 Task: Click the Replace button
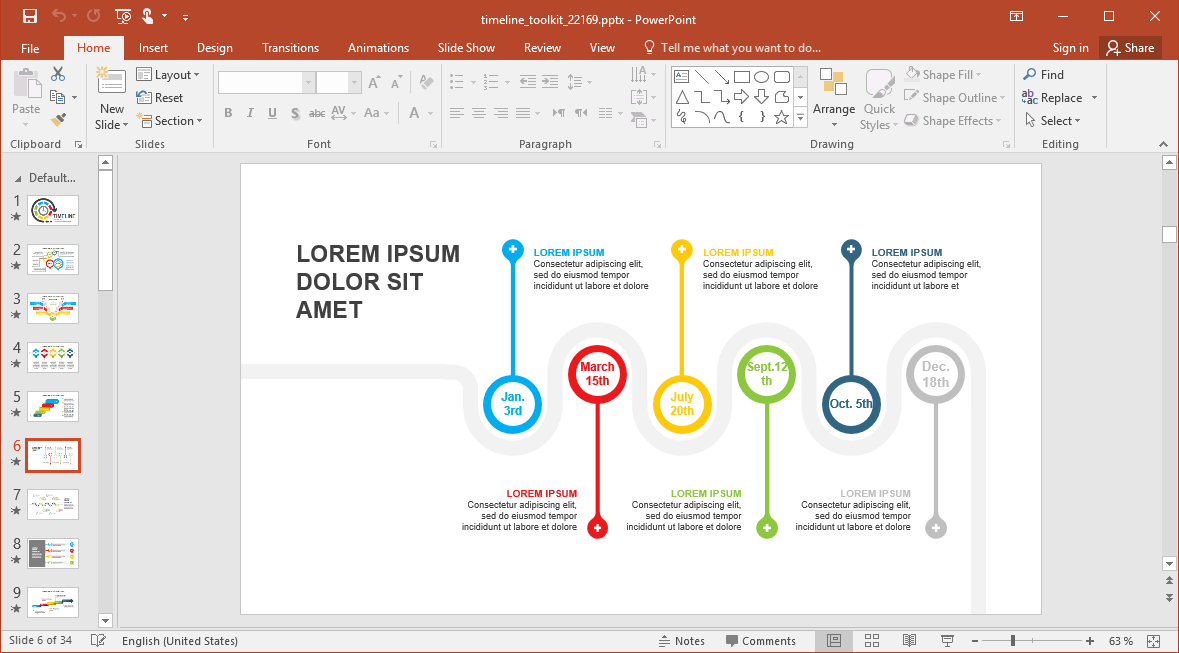1060,98
